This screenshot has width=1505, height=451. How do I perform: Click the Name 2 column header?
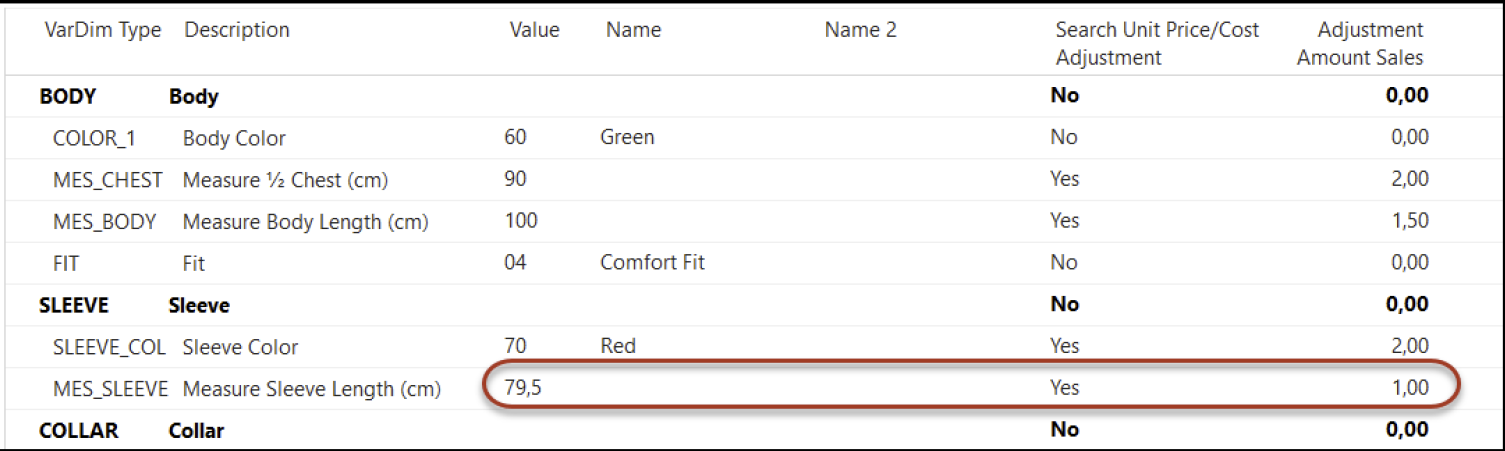pyautogui.click(x=860, y=30)
